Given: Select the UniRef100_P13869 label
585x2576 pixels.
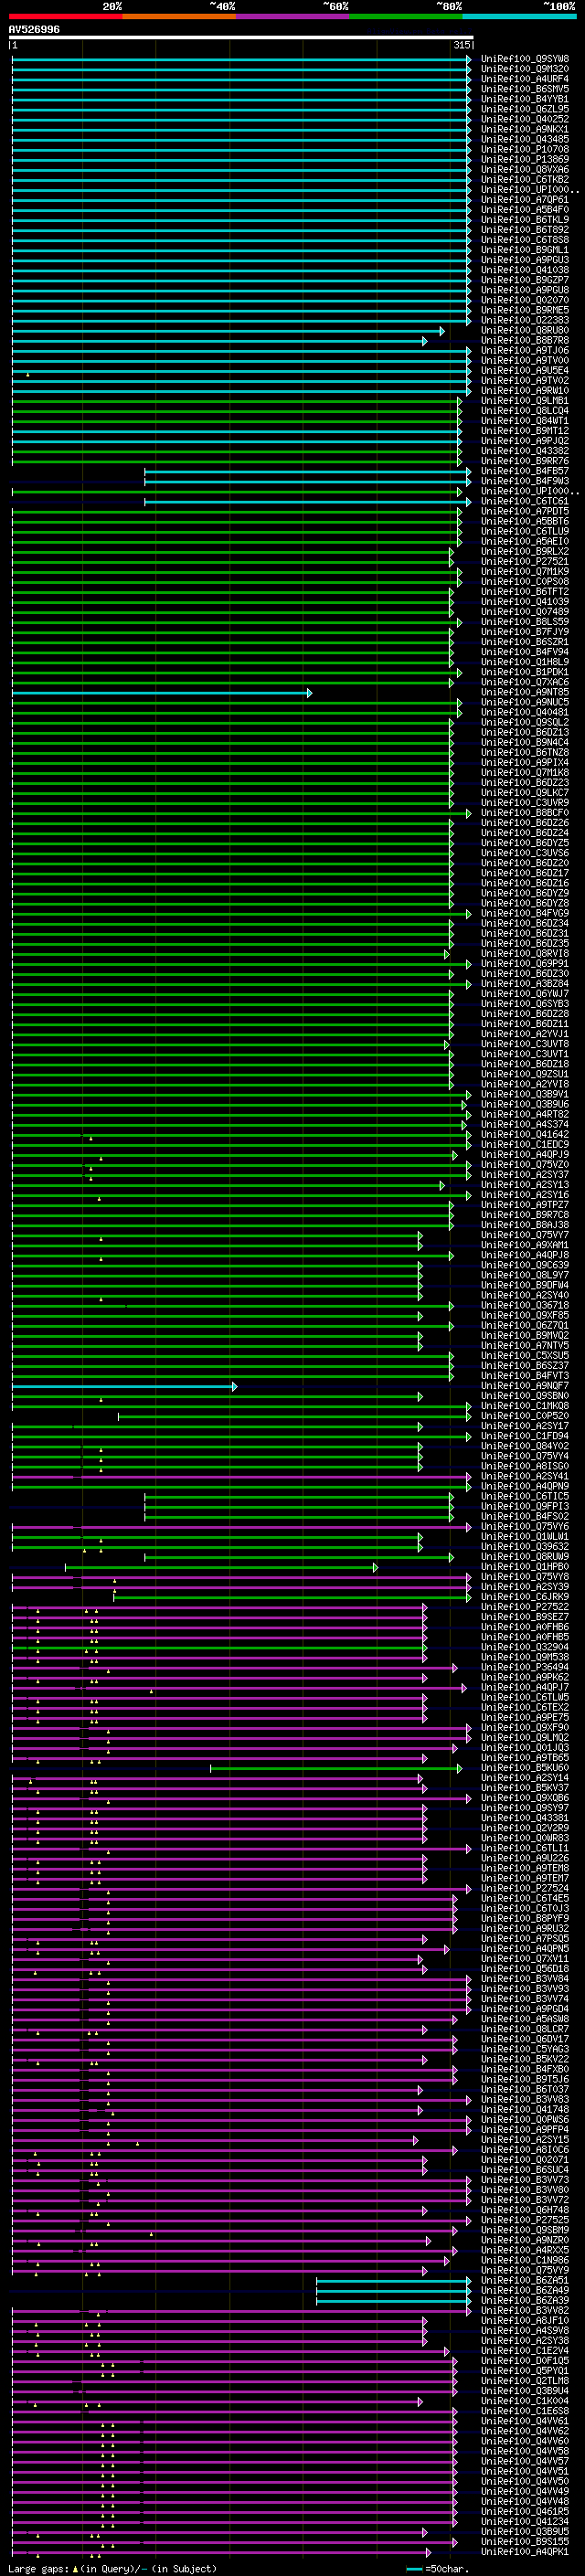Looking at the screenshot, I should click(525, 159).
